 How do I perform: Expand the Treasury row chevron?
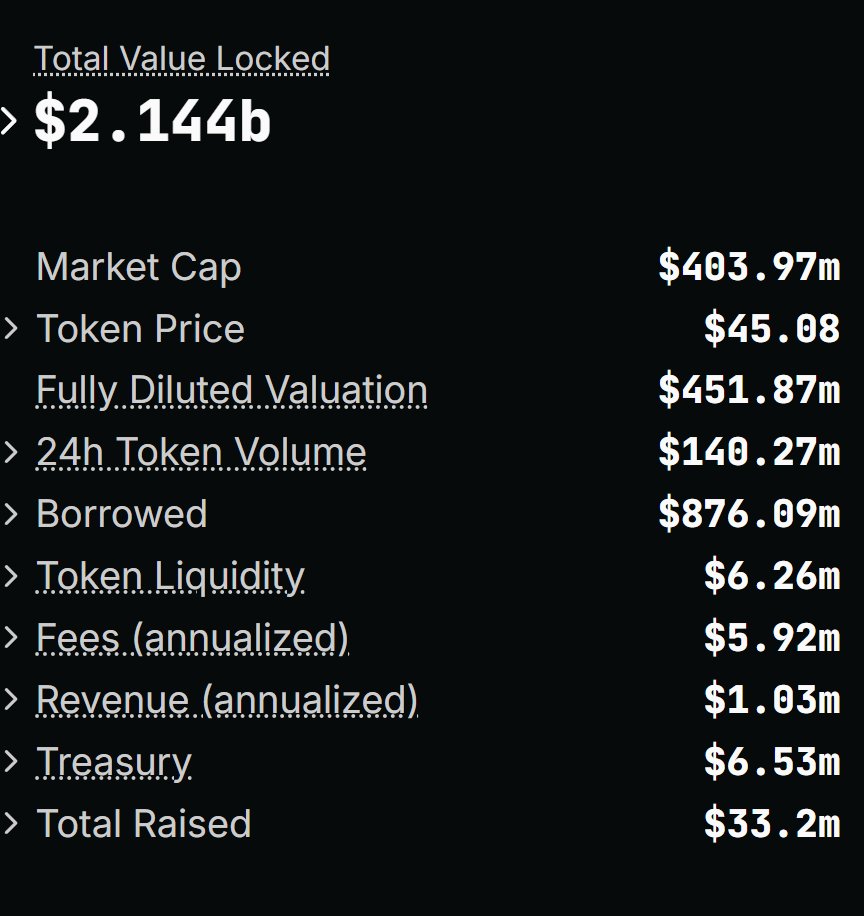(x=11, y=762)
